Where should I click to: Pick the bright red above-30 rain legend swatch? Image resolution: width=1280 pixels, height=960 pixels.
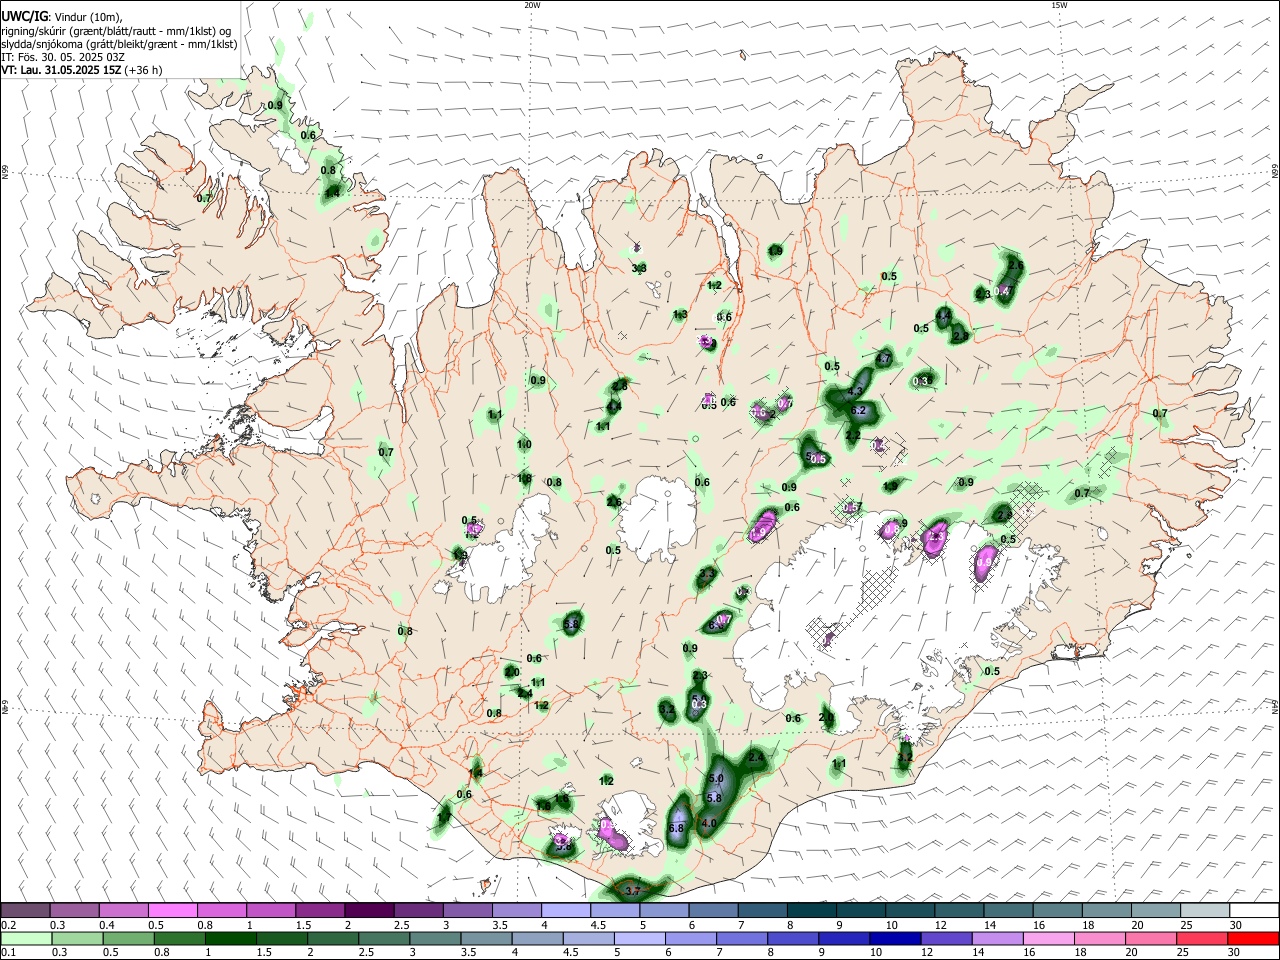click(x=1254, y=938)
